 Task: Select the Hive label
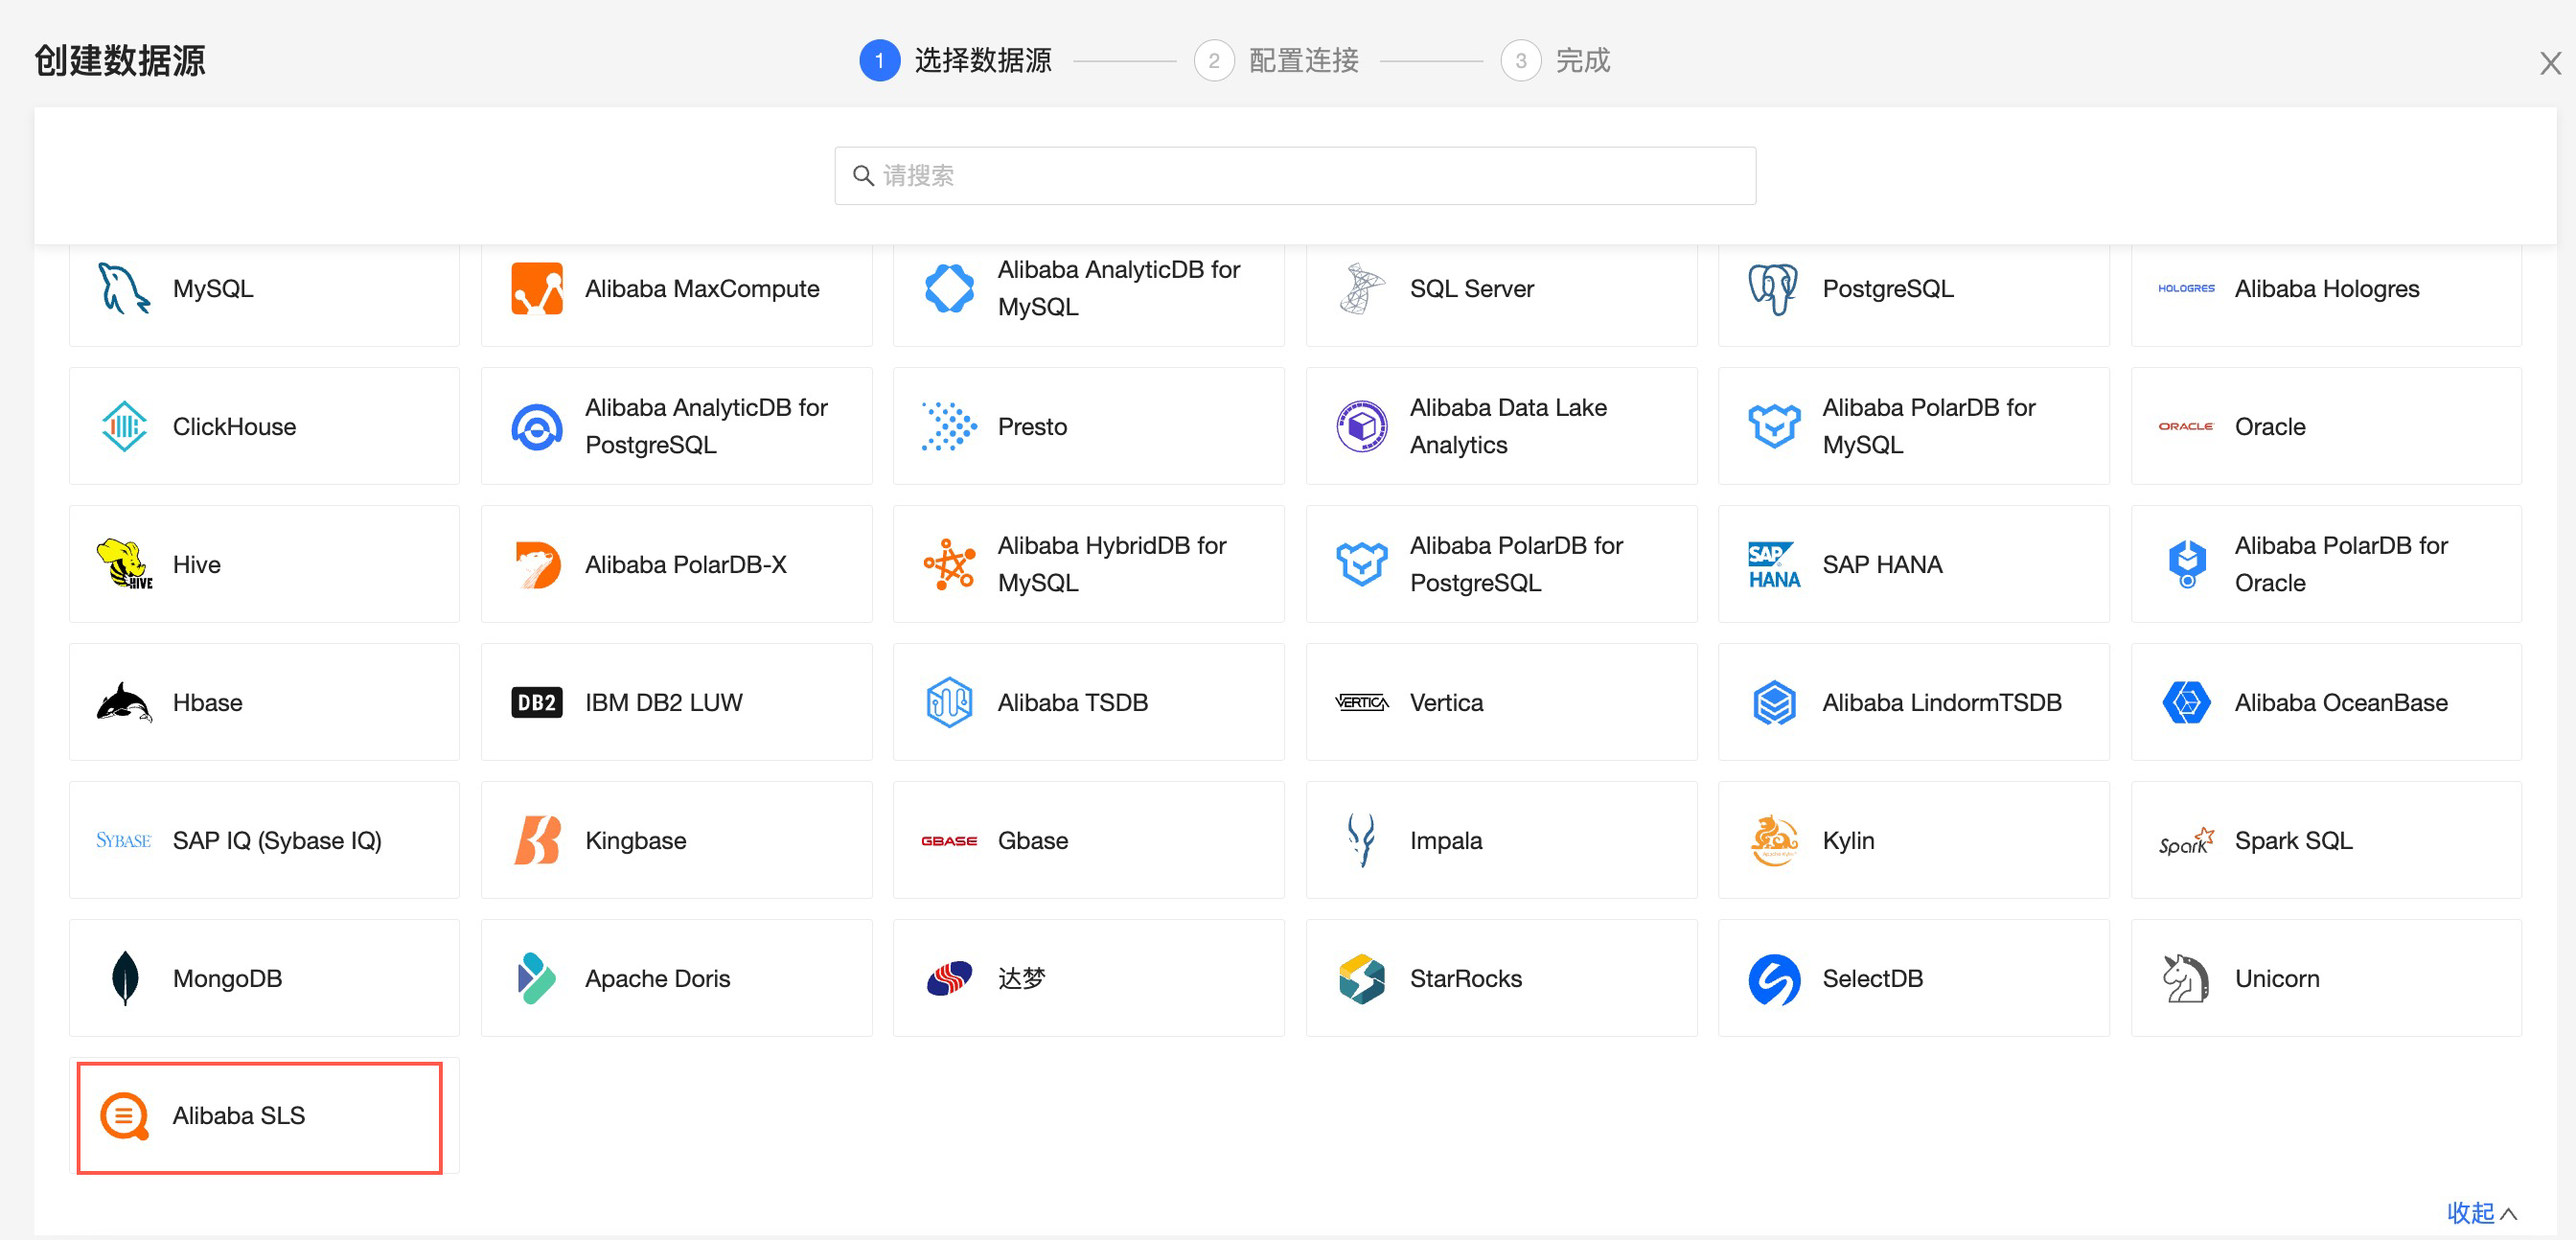click(196, 564)
